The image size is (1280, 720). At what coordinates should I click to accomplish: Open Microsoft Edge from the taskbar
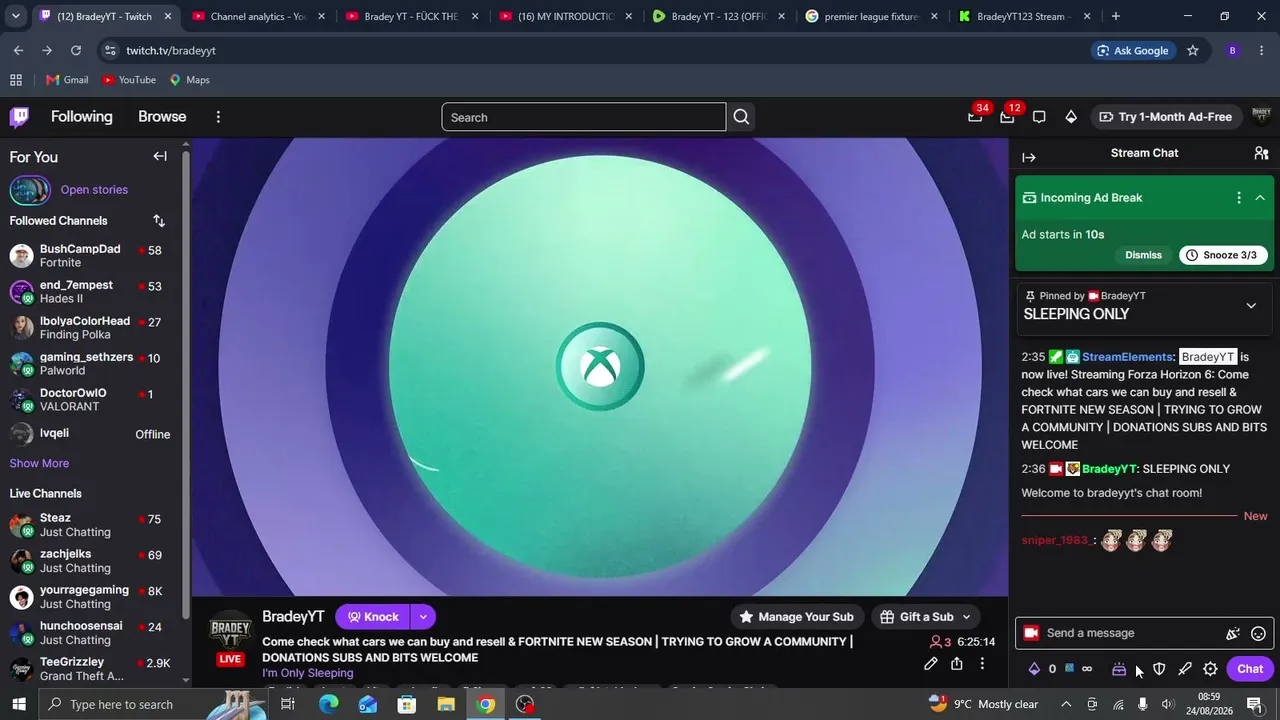(328, 704)
